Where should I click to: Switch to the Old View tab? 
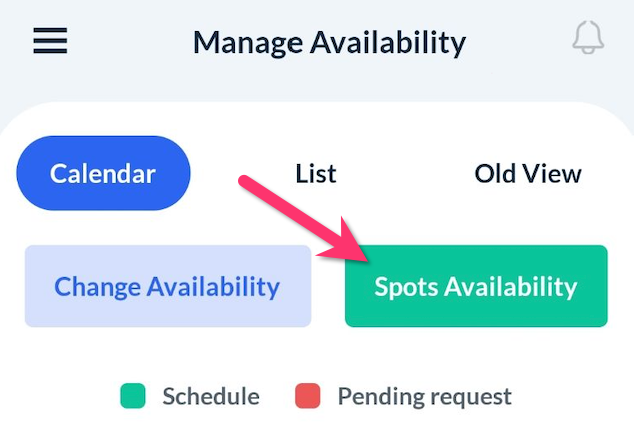tap(528, 173)
